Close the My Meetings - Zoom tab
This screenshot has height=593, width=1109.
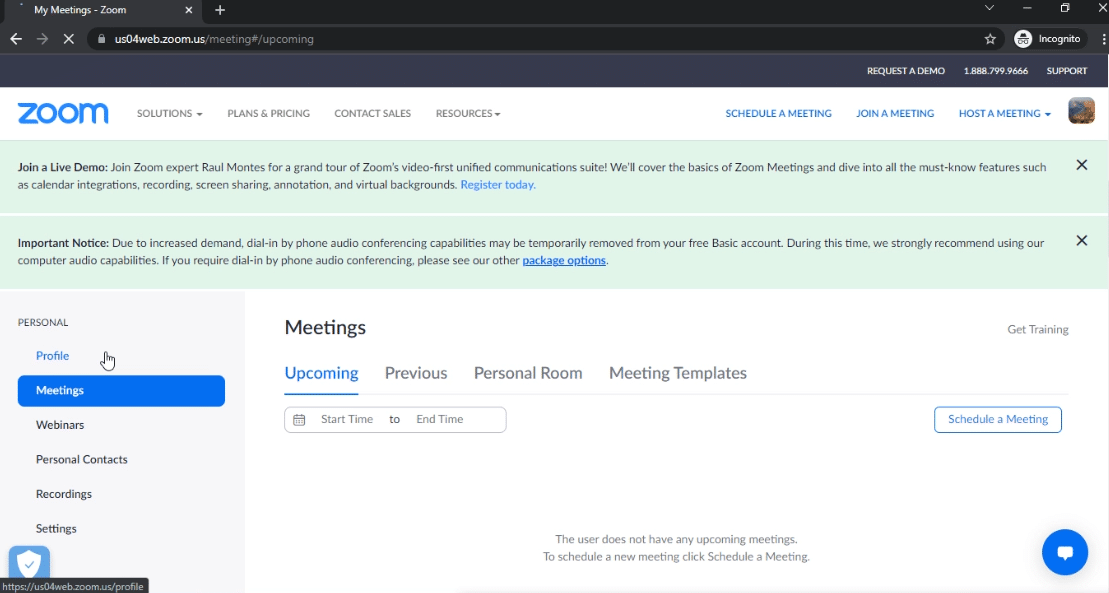pos(189,10)
